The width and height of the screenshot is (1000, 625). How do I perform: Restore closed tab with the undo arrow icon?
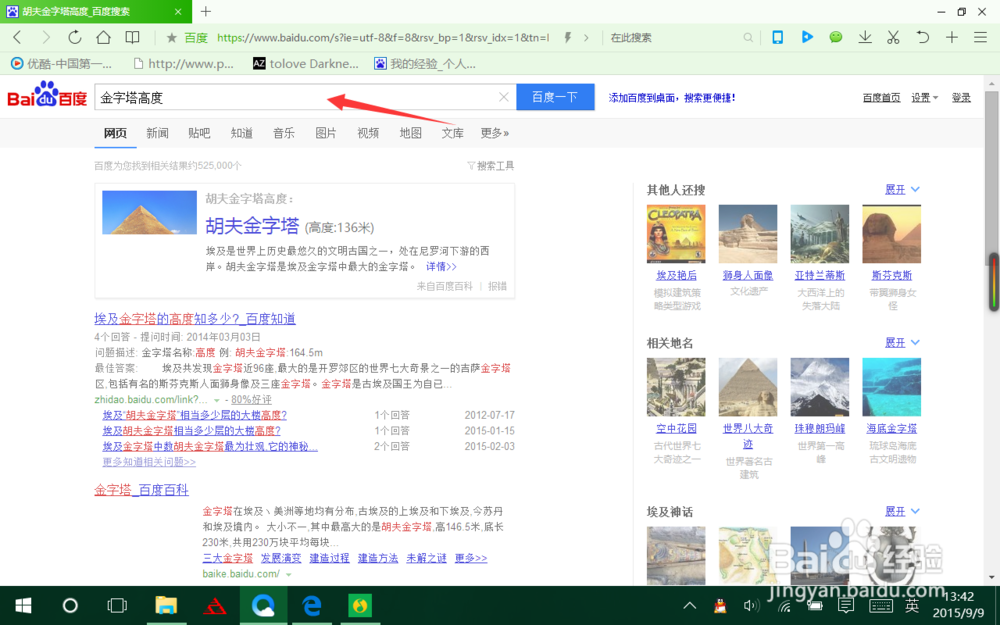click(922, 37)
